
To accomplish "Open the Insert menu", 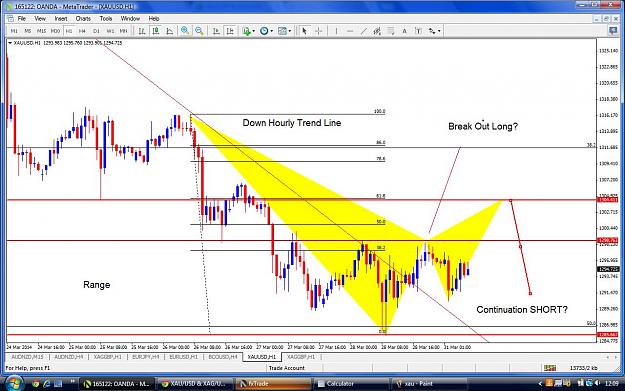I will click(61, 19).
